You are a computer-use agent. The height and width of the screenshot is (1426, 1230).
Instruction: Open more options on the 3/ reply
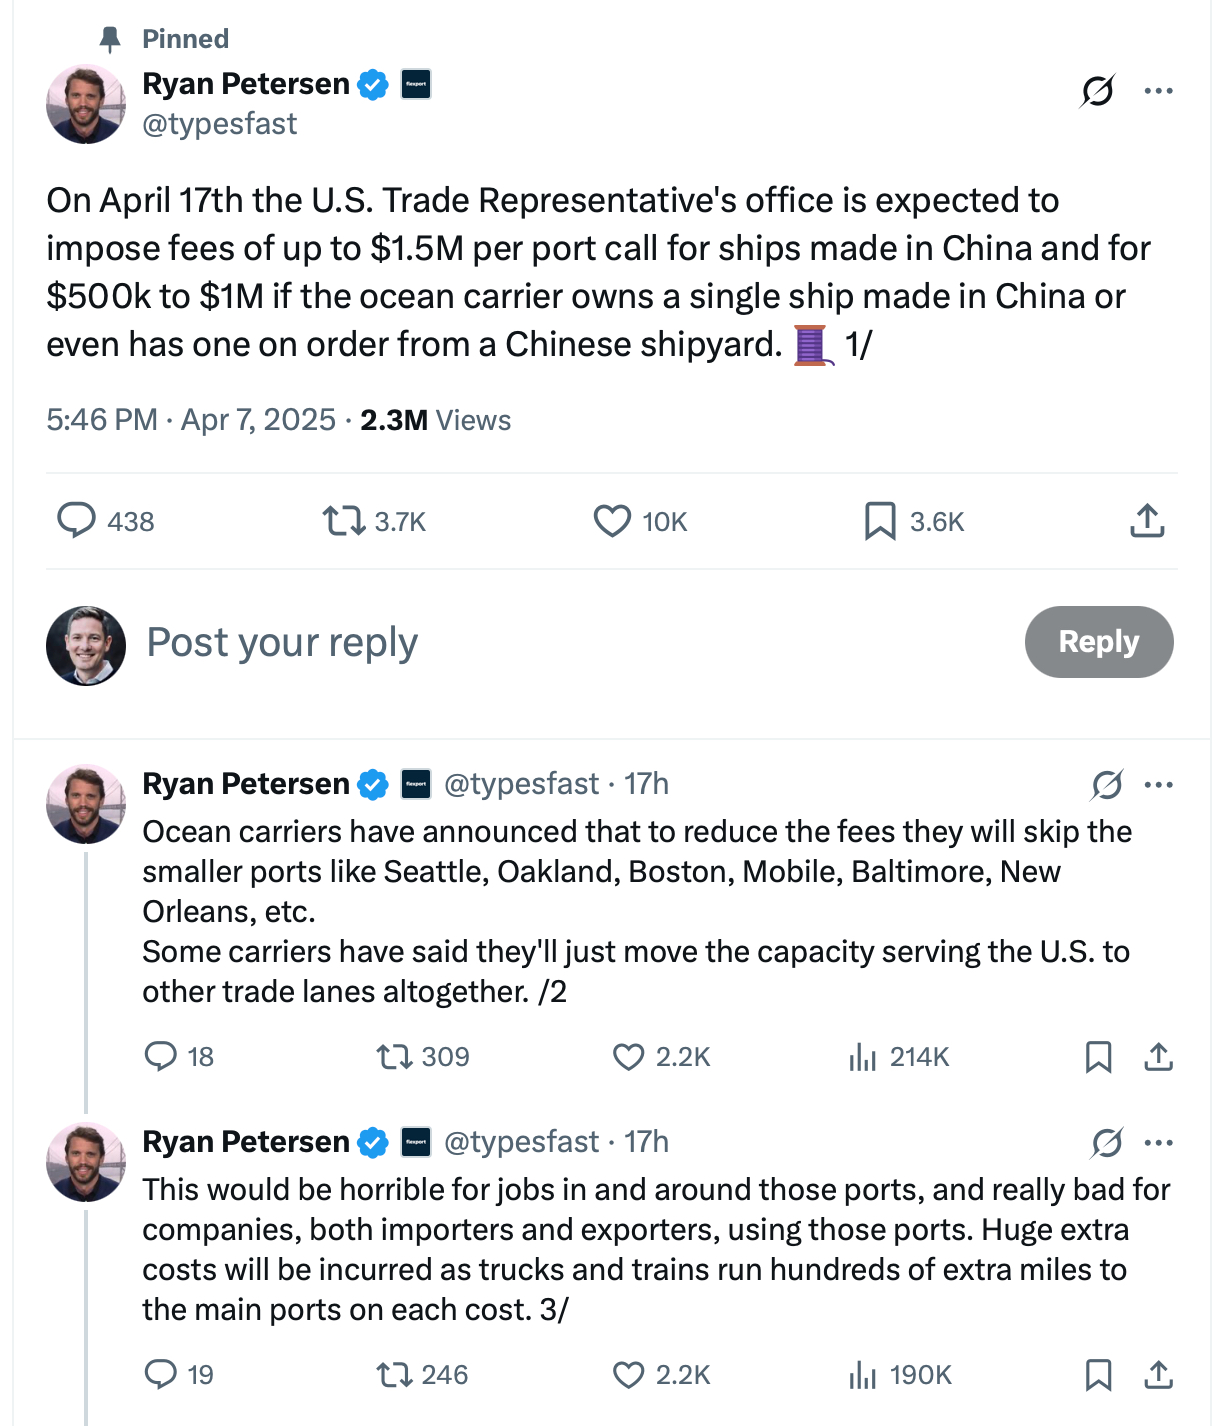point(1158,1143)
